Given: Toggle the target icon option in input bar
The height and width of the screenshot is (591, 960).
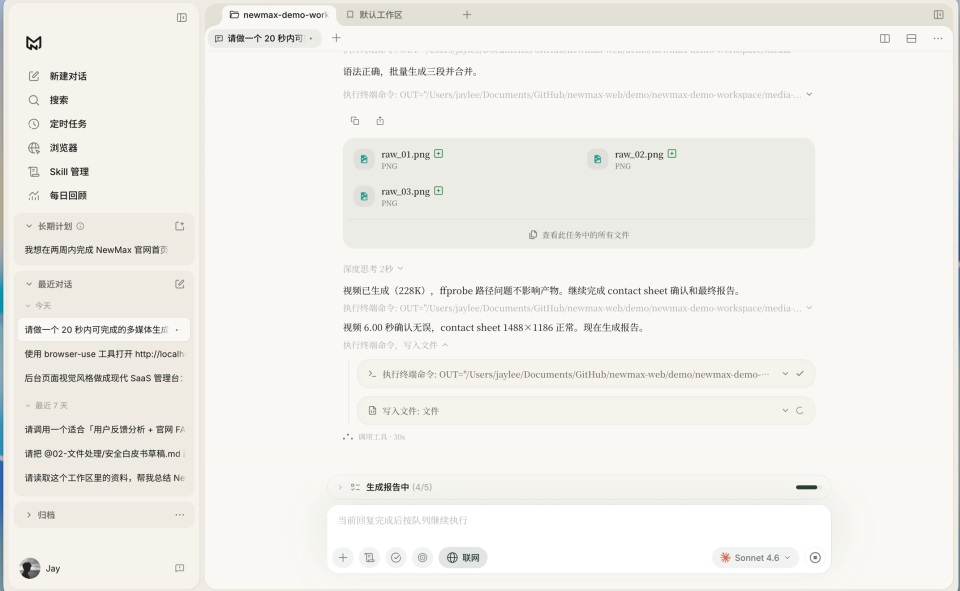Looking at the screenshot, I should pyautogui.click(x=422, y=557).
